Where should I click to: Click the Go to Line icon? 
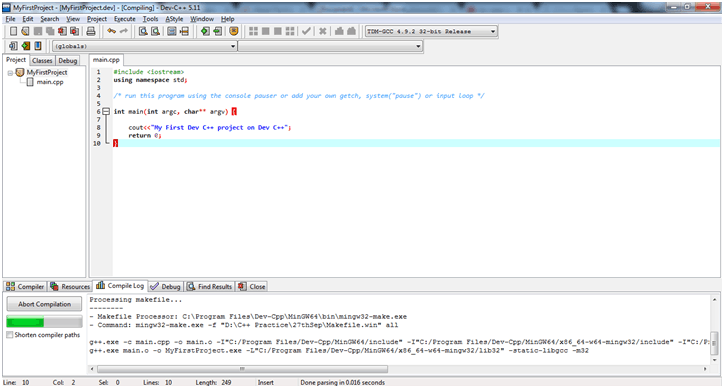coord(184,31)
